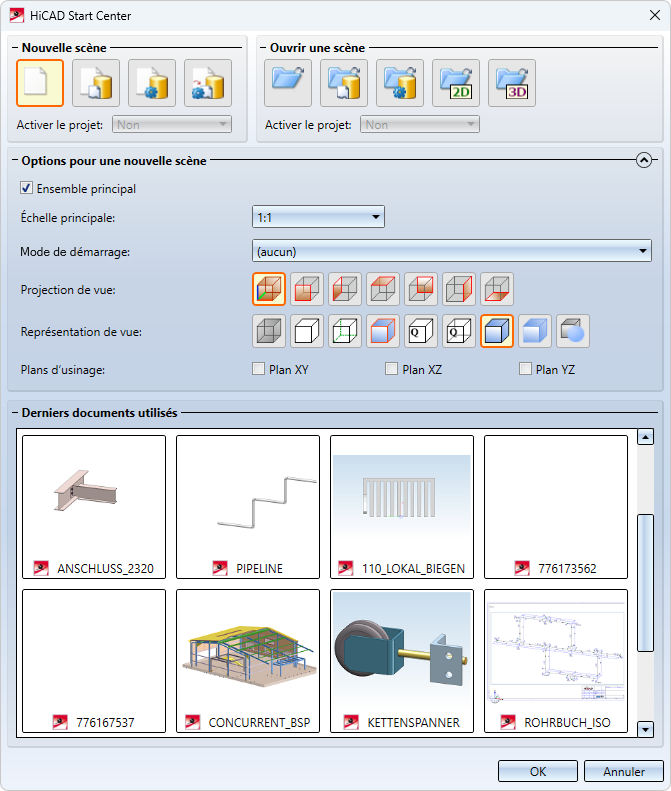
Task: Select first quick Q cube representation
Action: 421,331
